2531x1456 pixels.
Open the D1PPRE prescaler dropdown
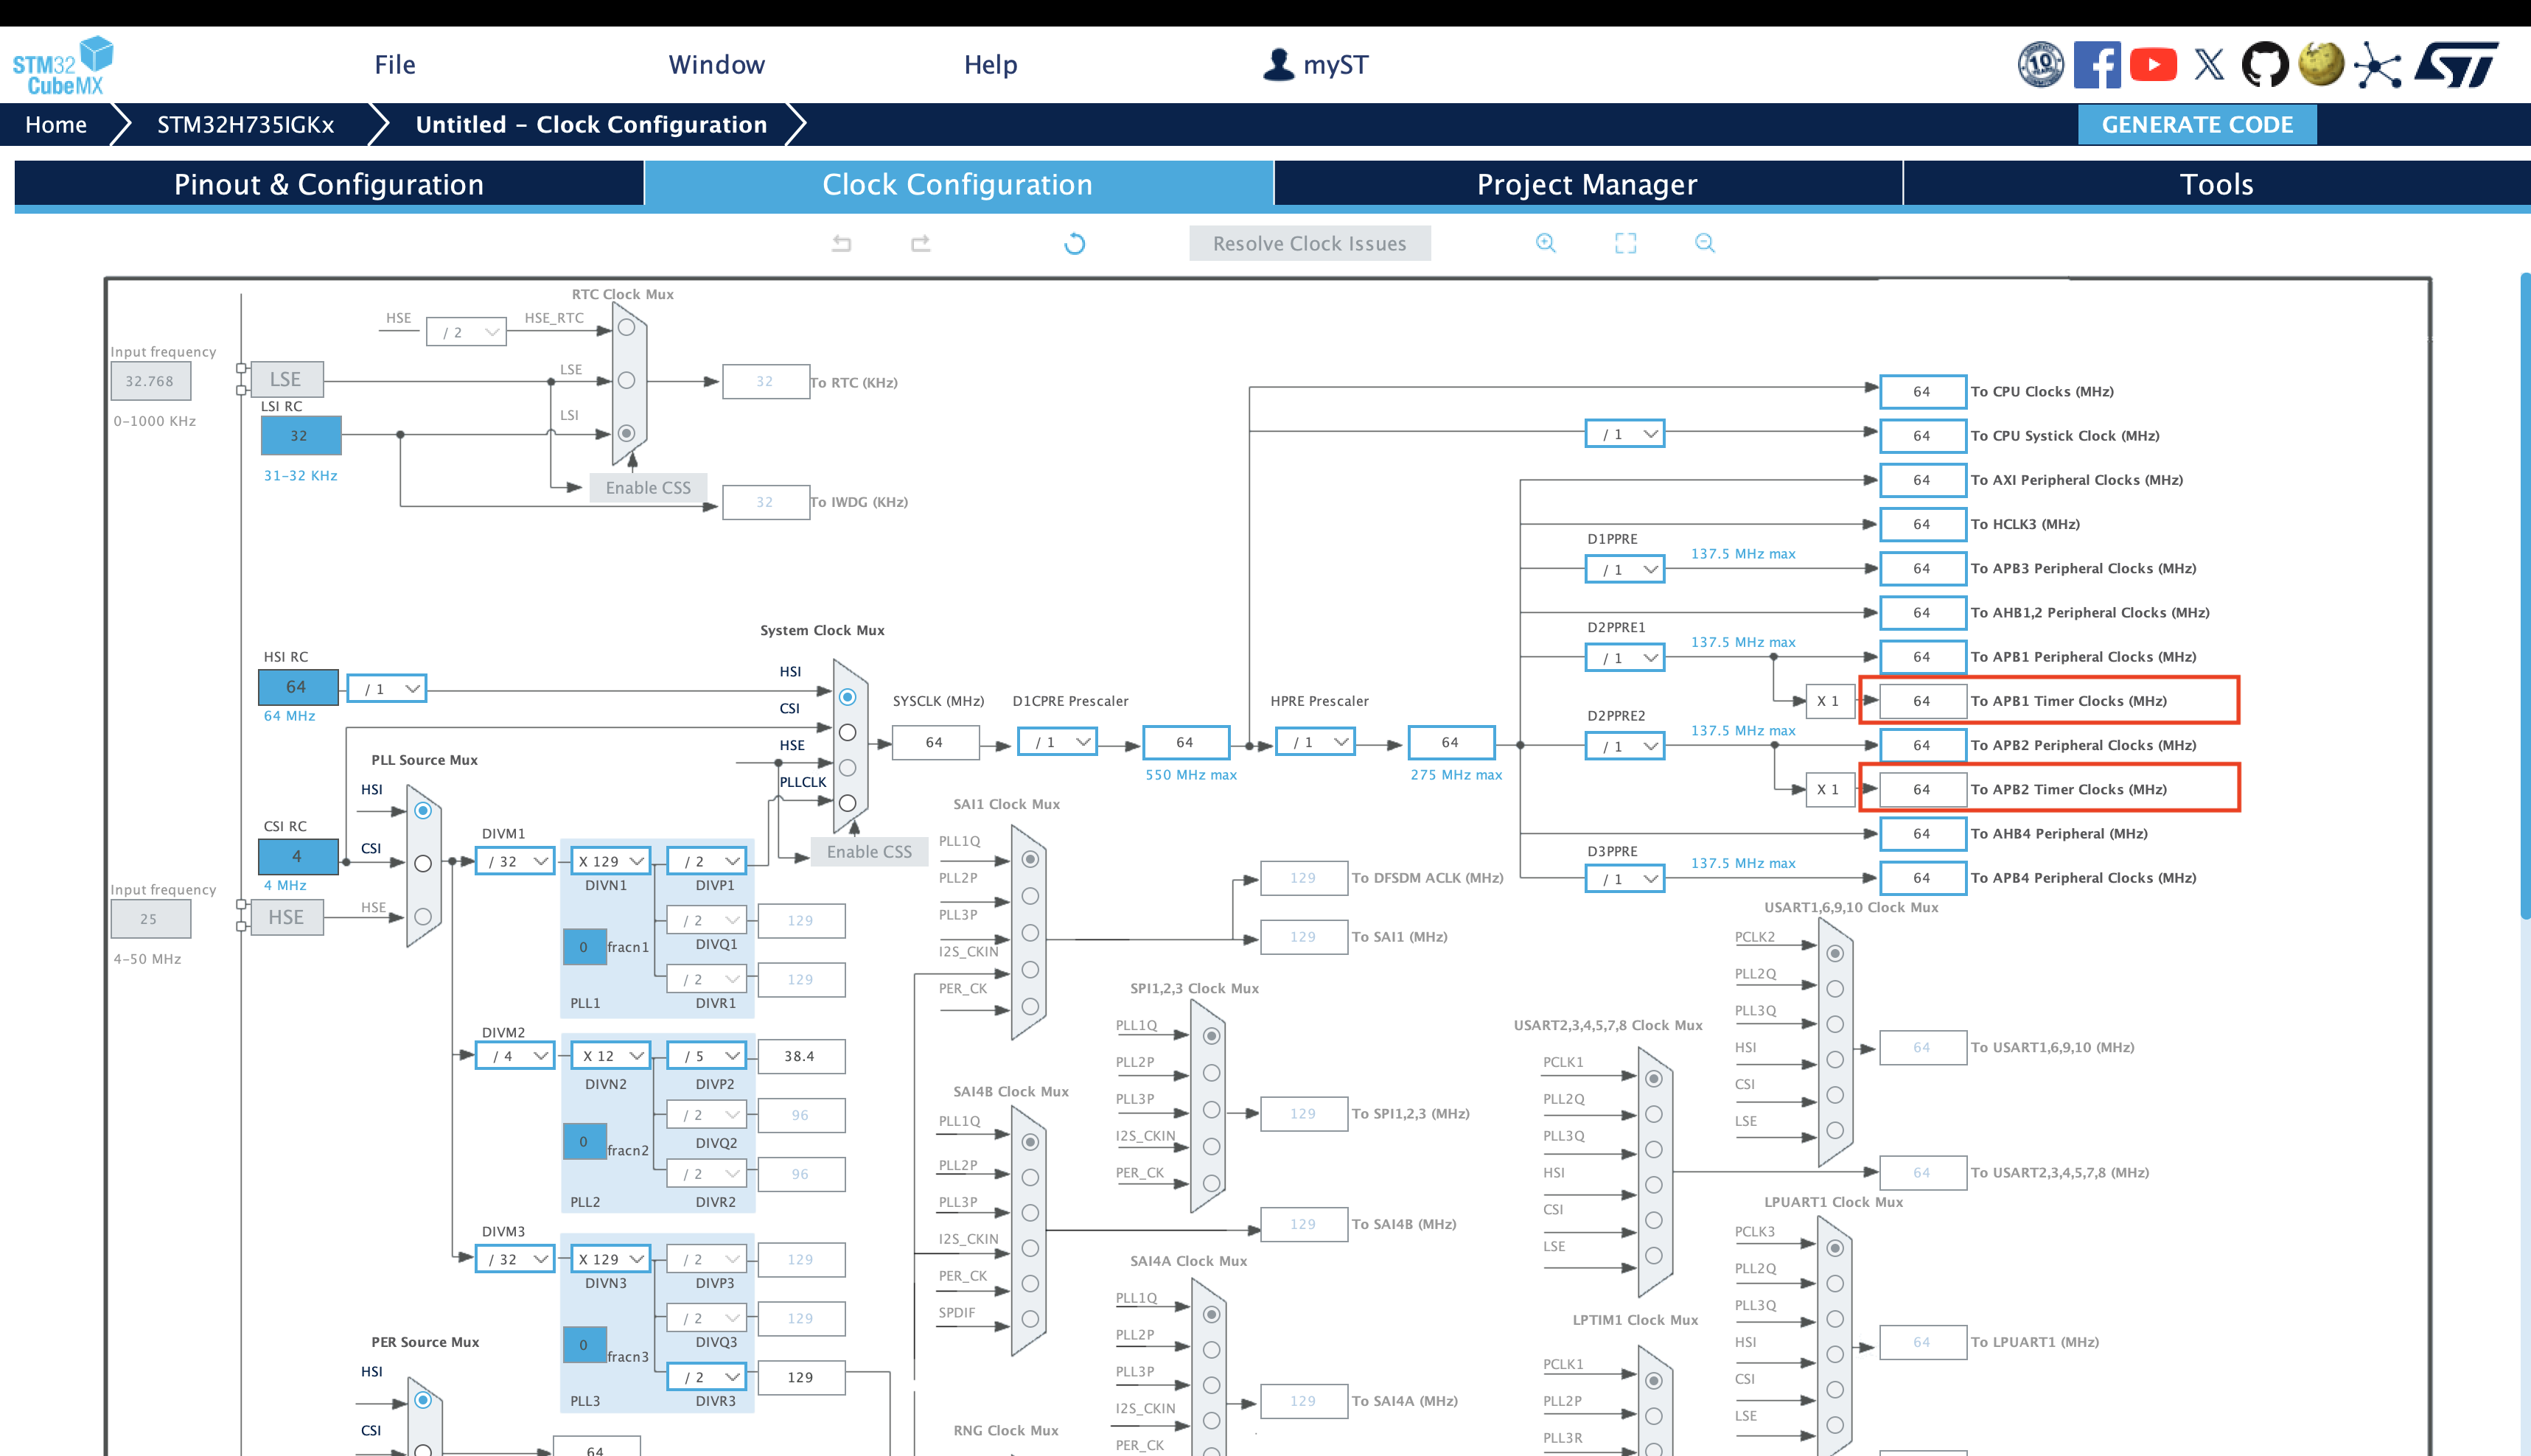(1625, 569)
